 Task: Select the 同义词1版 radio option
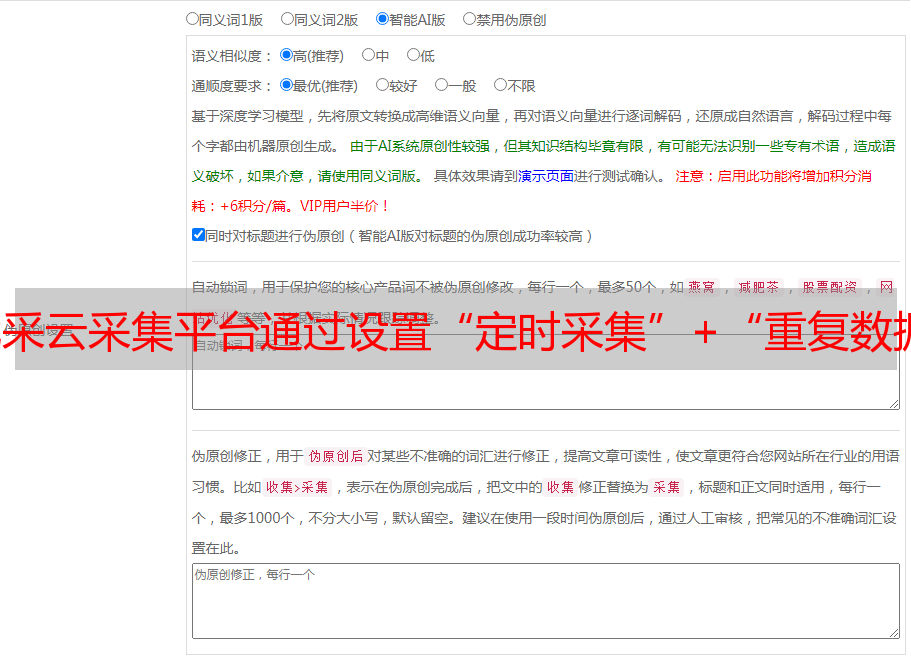(x=192, y=19)
